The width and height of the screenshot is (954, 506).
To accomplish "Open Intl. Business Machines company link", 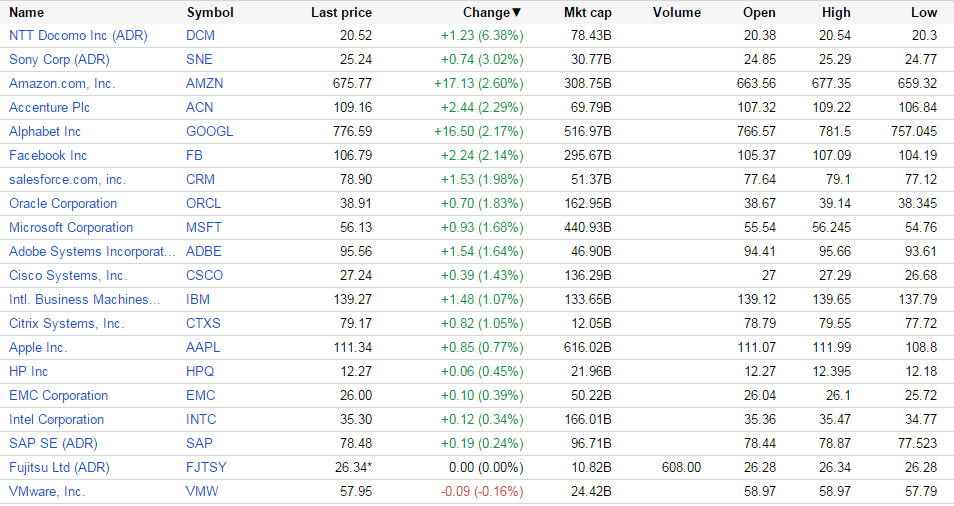I will [84, 300].
